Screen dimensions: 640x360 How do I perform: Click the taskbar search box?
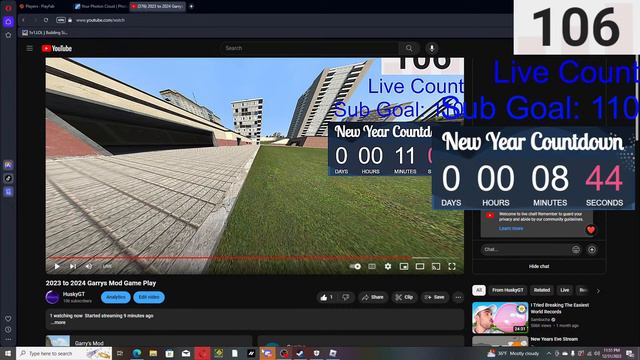pyautogui.click(x=64, y=353)
